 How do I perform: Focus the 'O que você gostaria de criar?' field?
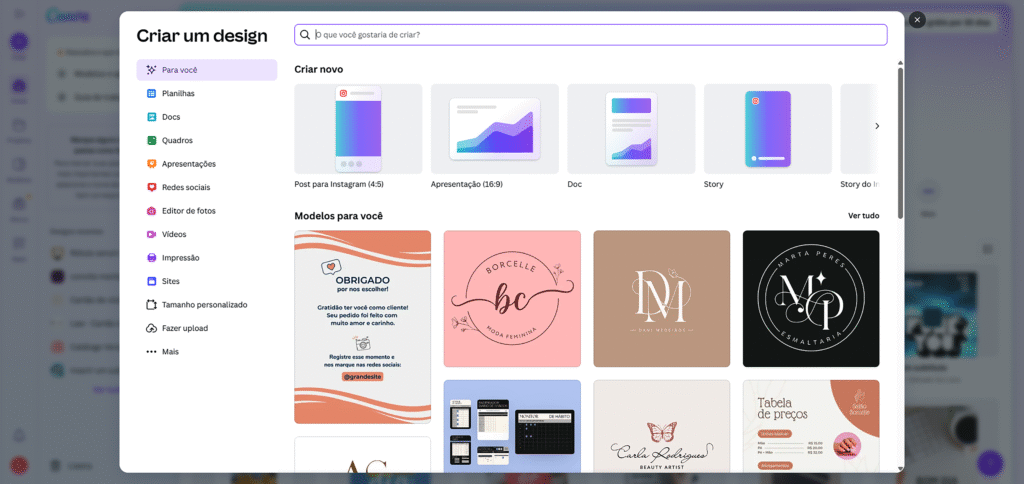(590, 35)
